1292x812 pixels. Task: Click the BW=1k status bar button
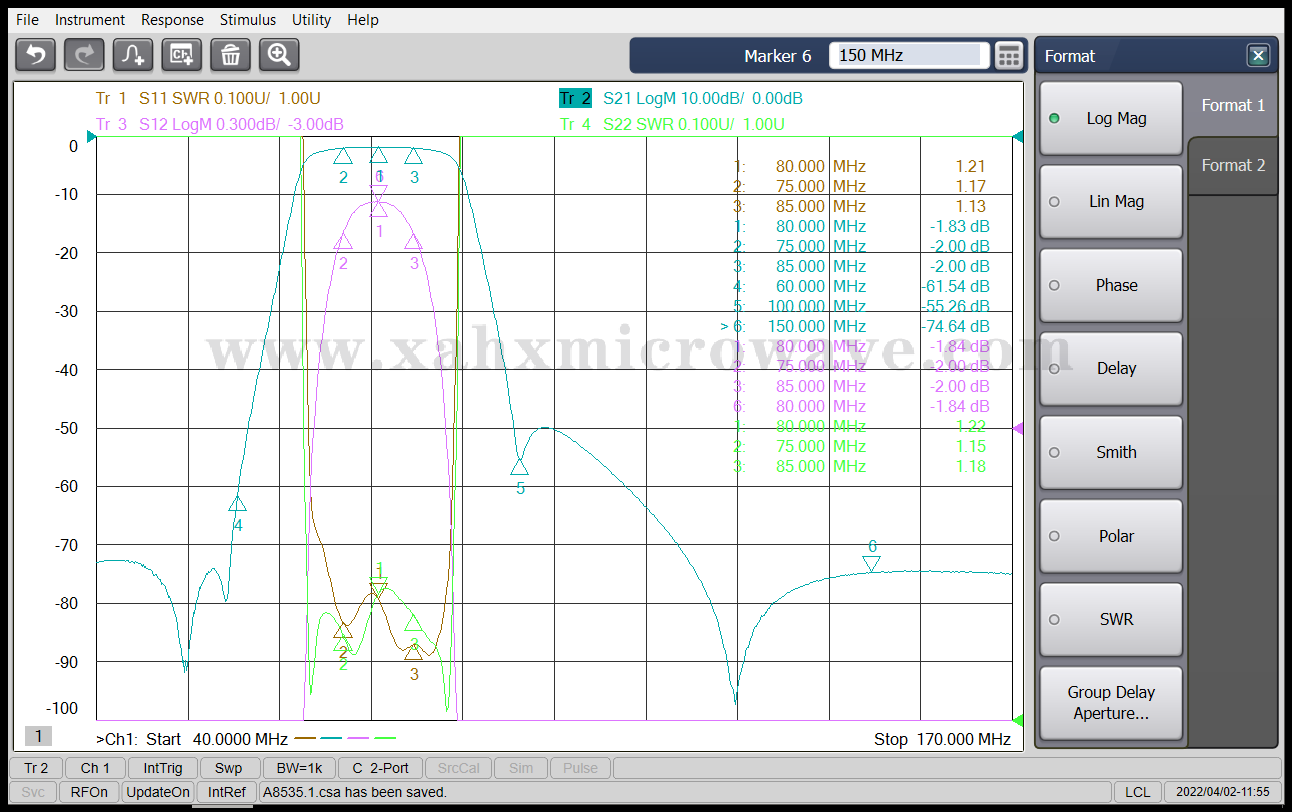(x=301, y=768)
